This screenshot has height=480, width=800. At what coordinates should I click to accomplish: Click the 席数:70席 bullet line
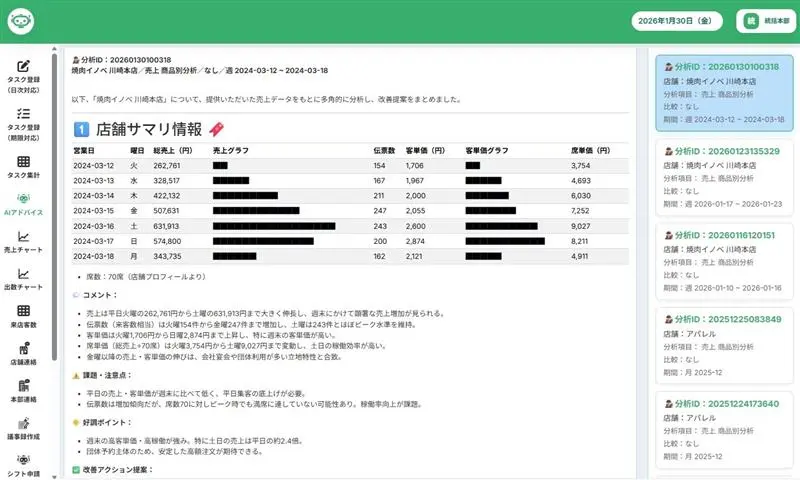pyautogui.click(x=146, y=276)
